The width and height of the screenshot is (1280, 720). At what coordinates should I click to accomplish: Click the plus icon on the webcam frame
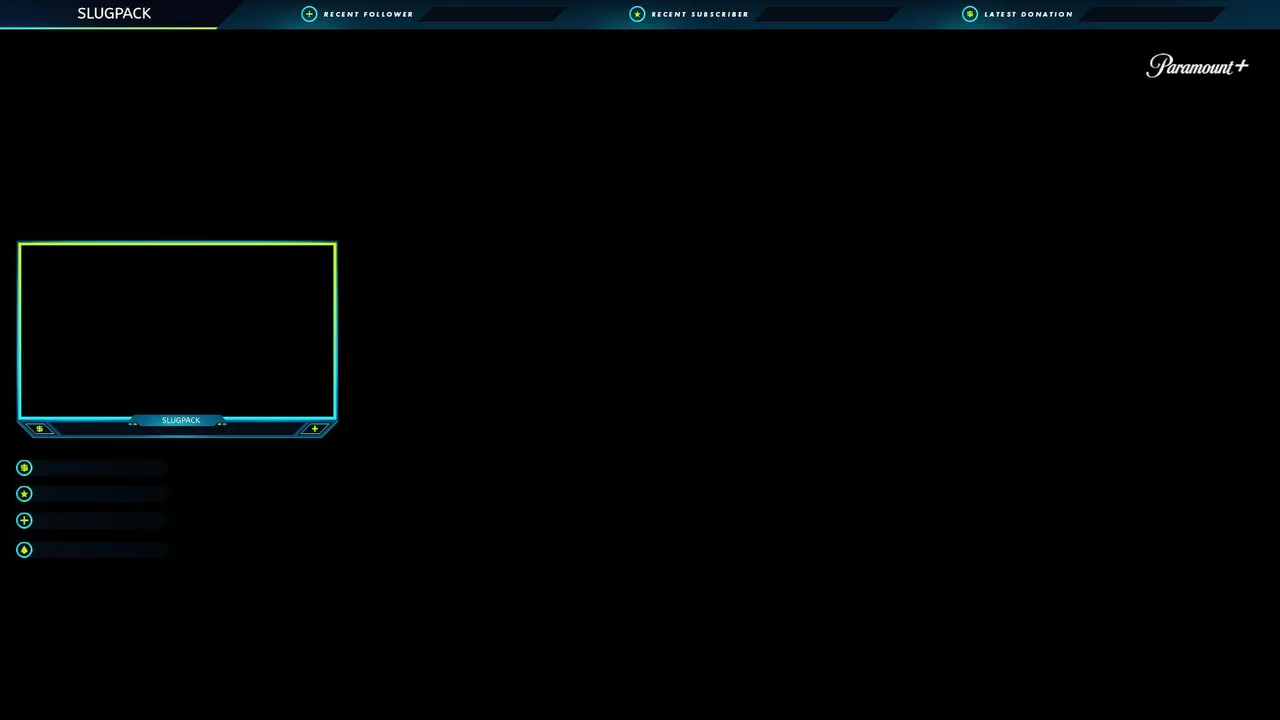pos(315,429)
